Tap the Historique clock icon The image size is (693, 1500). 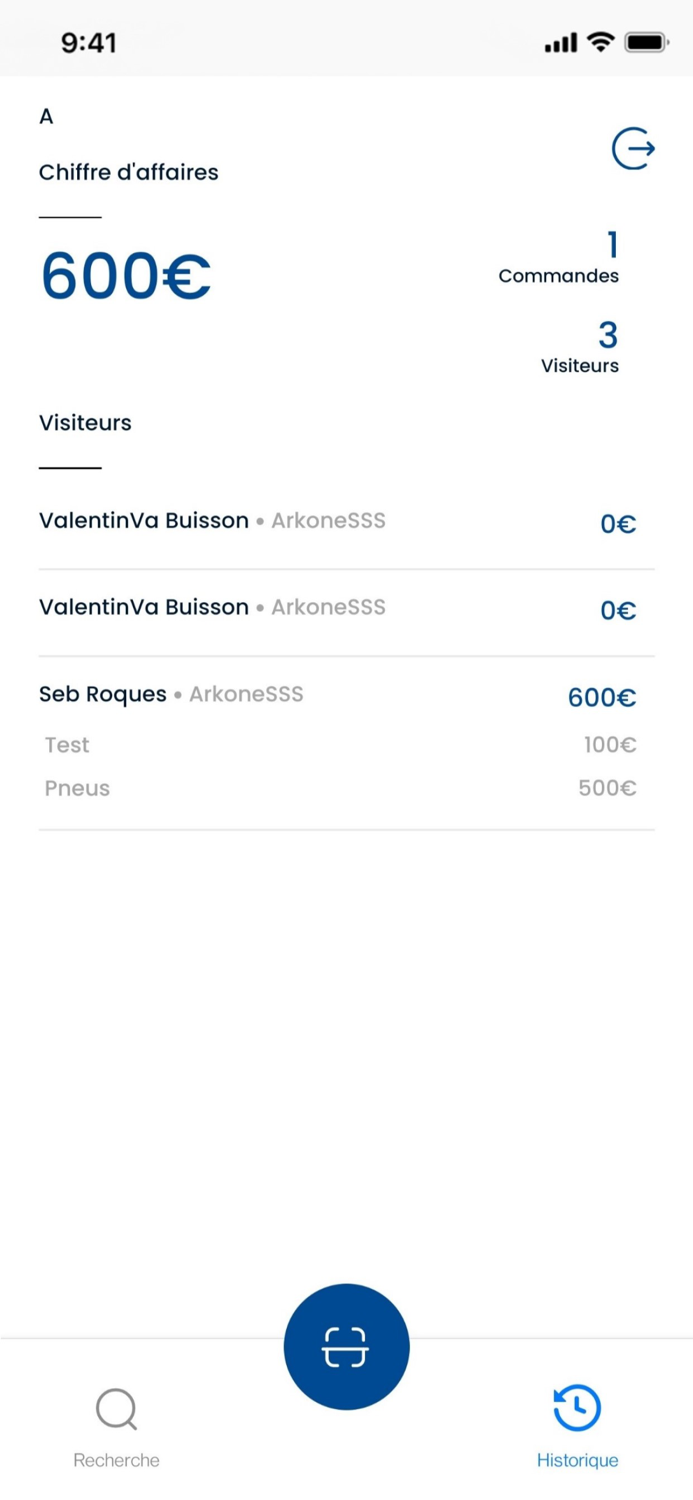point(577,1408)
